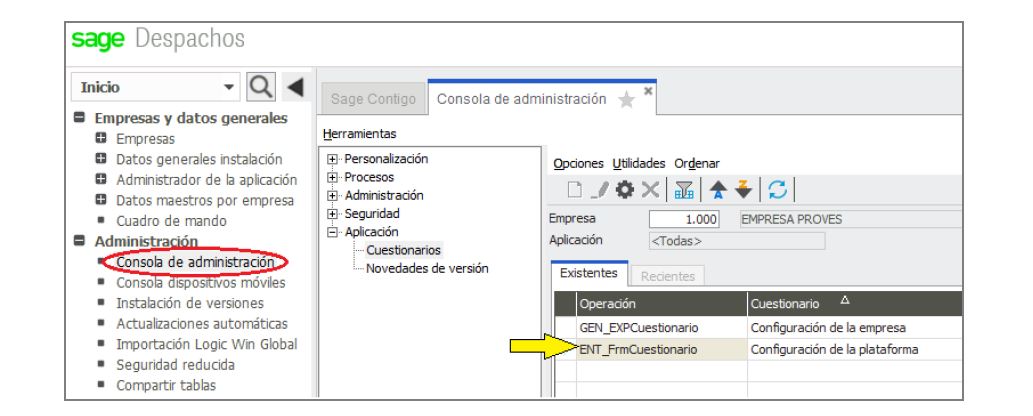Click the Personalización tree label

click(x=386, y=159)
